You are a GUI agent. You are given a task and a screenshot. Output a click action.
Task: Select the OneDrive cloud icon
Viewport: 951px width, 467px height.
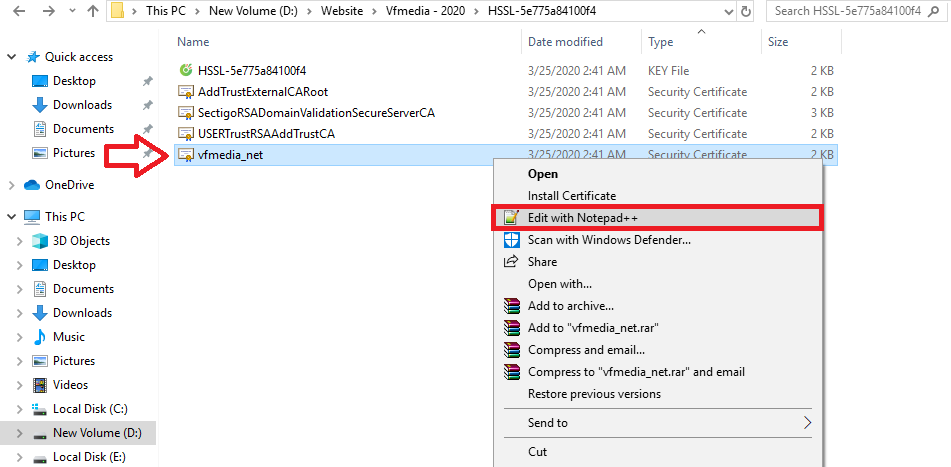pyautogui.click(x=32, y=185)
